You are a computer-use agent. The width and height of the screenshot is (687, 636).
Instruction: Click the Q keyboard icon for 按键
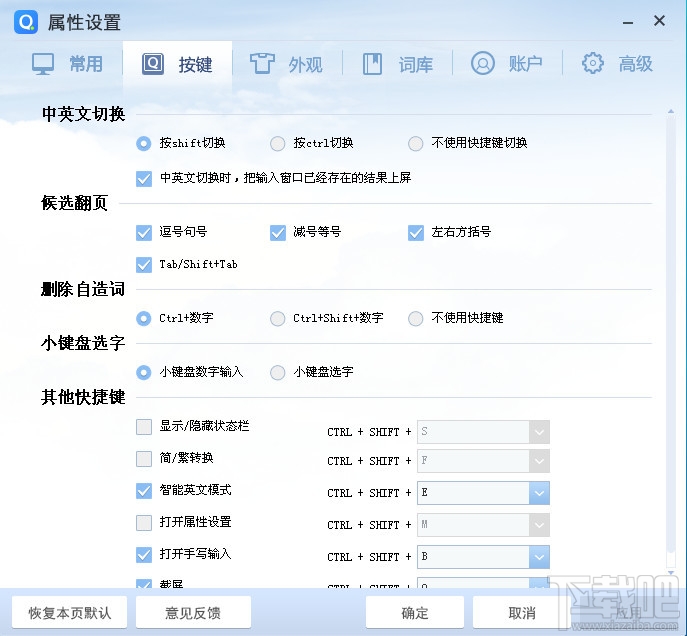pos(152,64)
